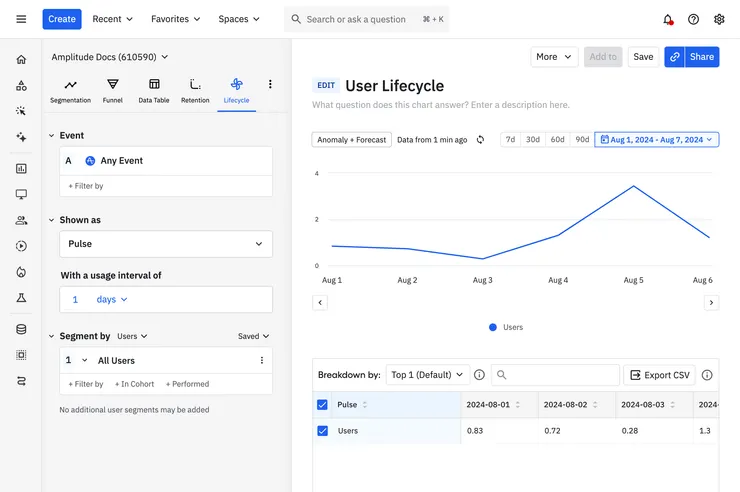The height and width of the screenshot is (492, 740).
Task: Click the help question mark icon
Action: tap(694, 19)
